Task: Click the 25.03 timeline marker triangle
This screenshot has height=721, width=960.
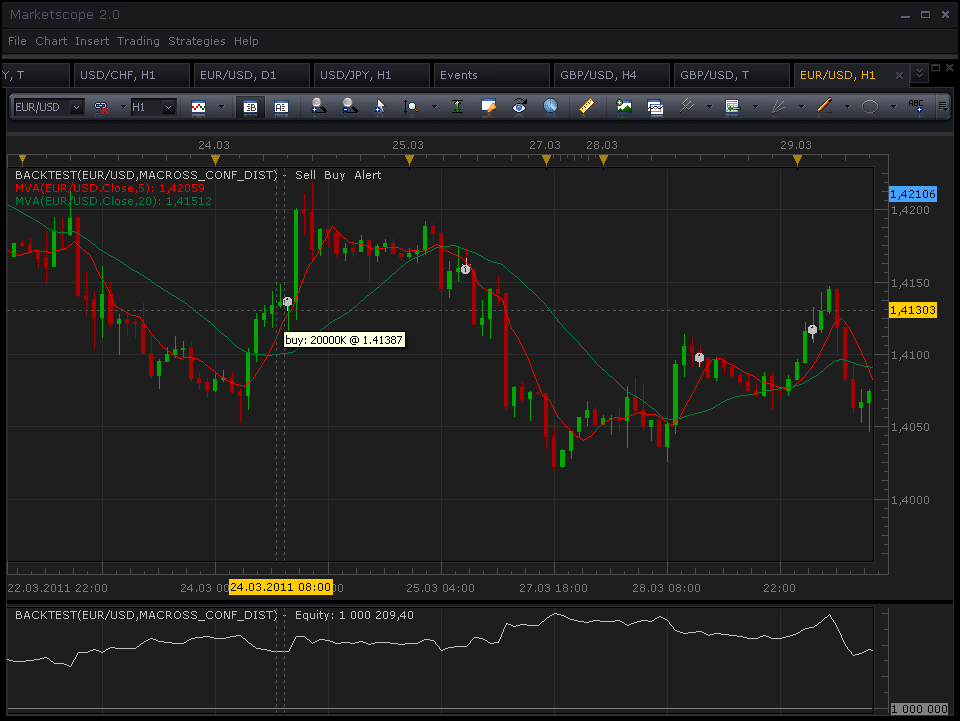Action: (x=410, y=160)
